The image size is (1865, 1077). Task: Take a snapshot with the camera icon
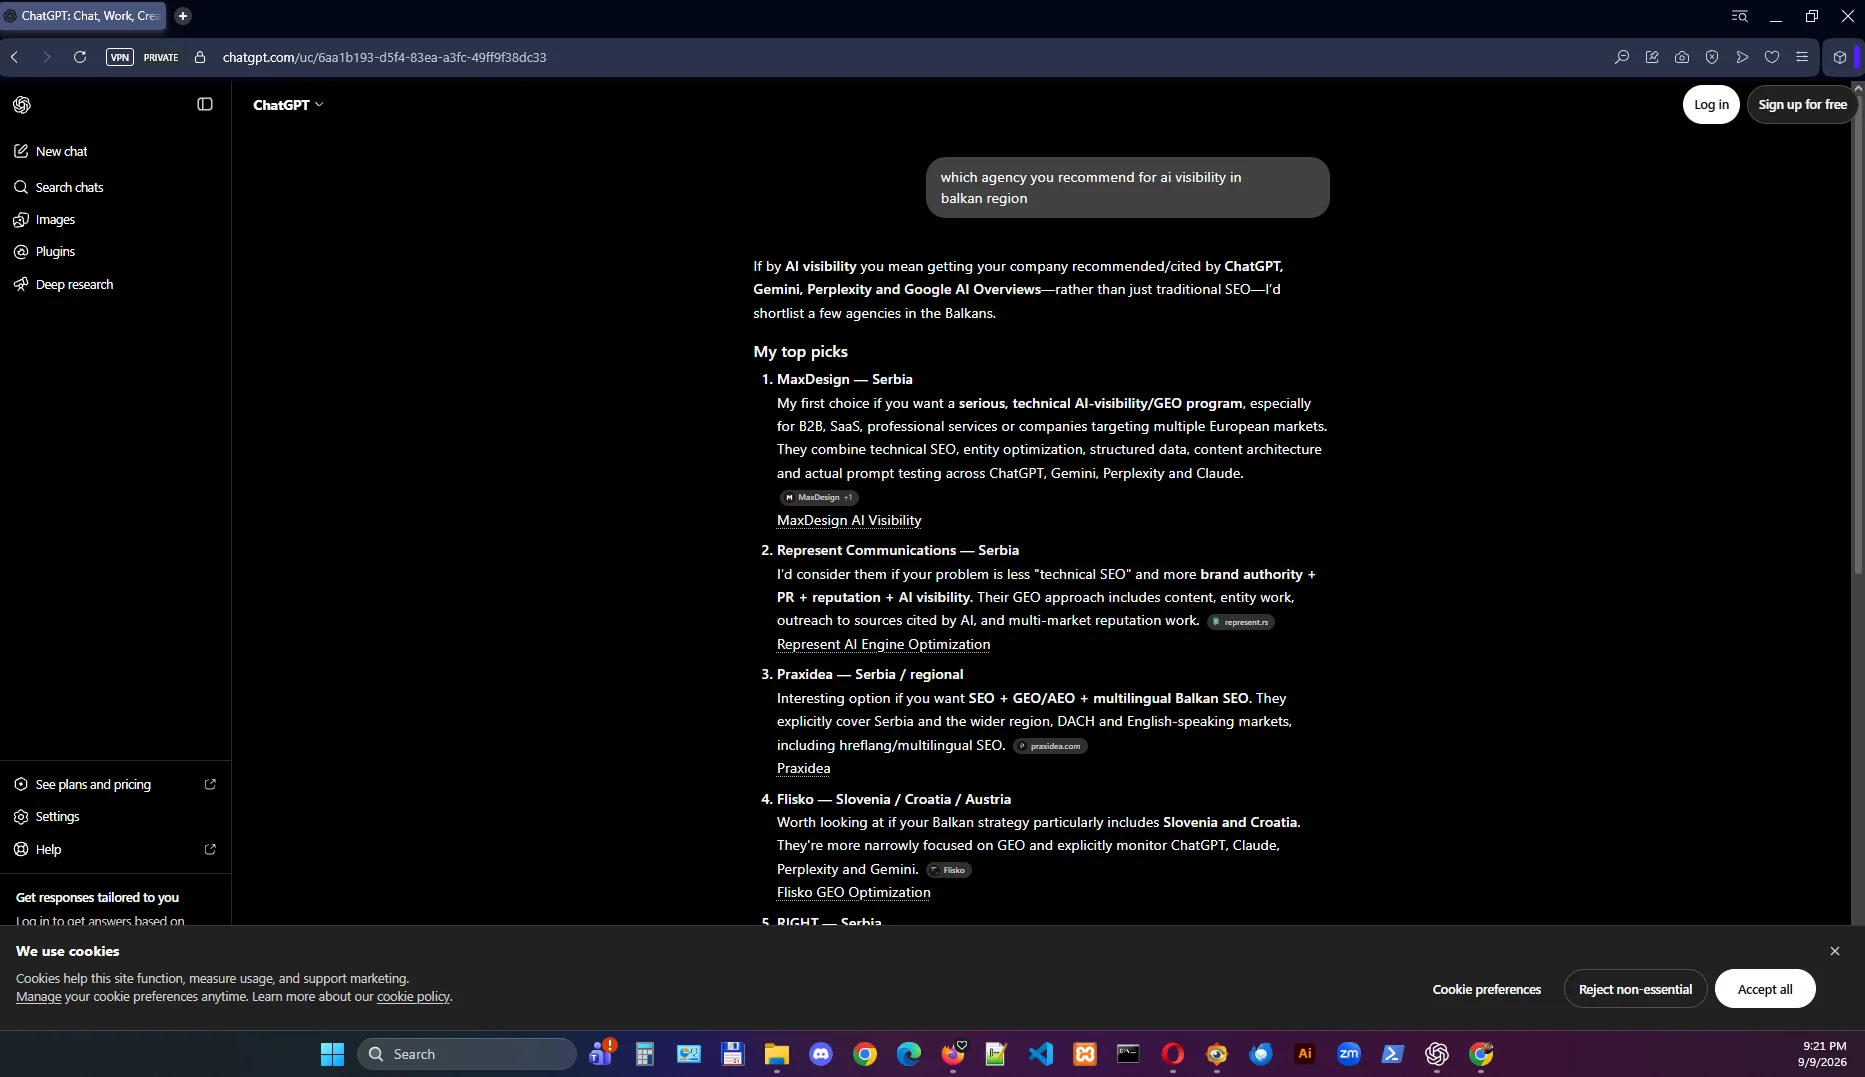tap(1682, 57)
